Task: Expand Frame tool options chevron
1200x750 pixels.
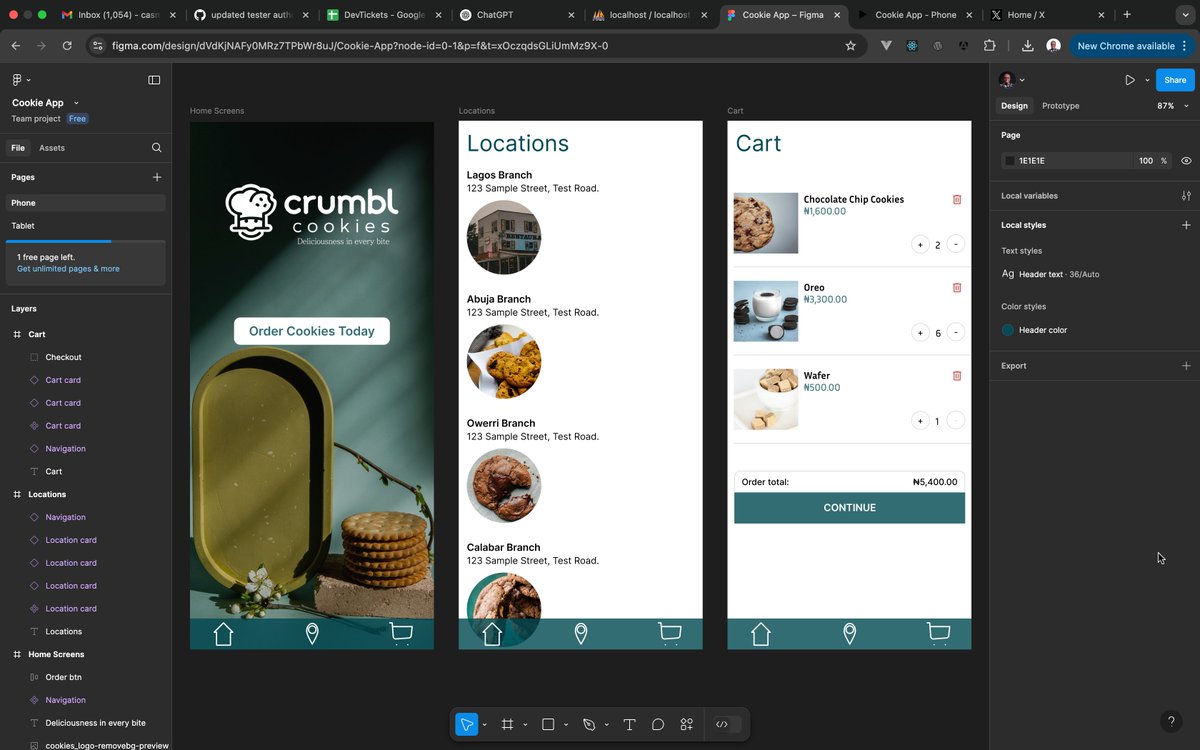Action: pos(525,725)
